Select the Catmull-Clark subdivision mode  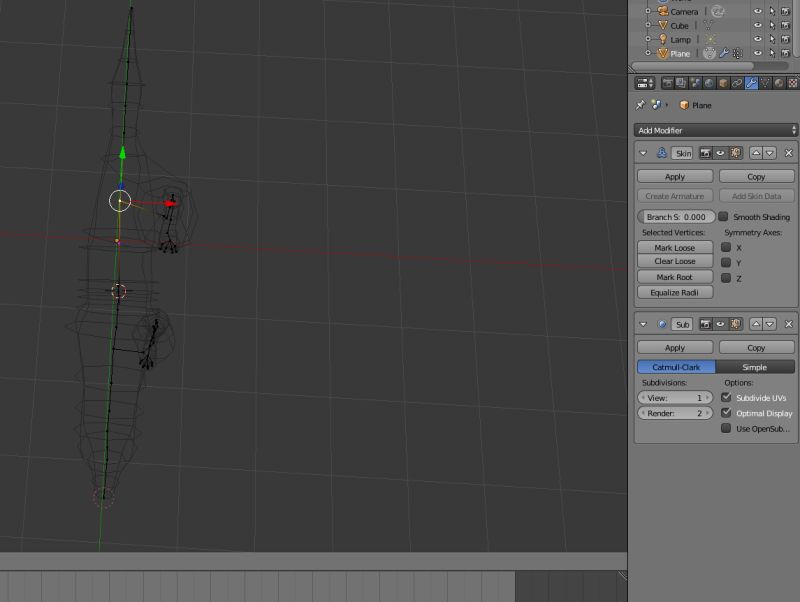pos(675,367)
